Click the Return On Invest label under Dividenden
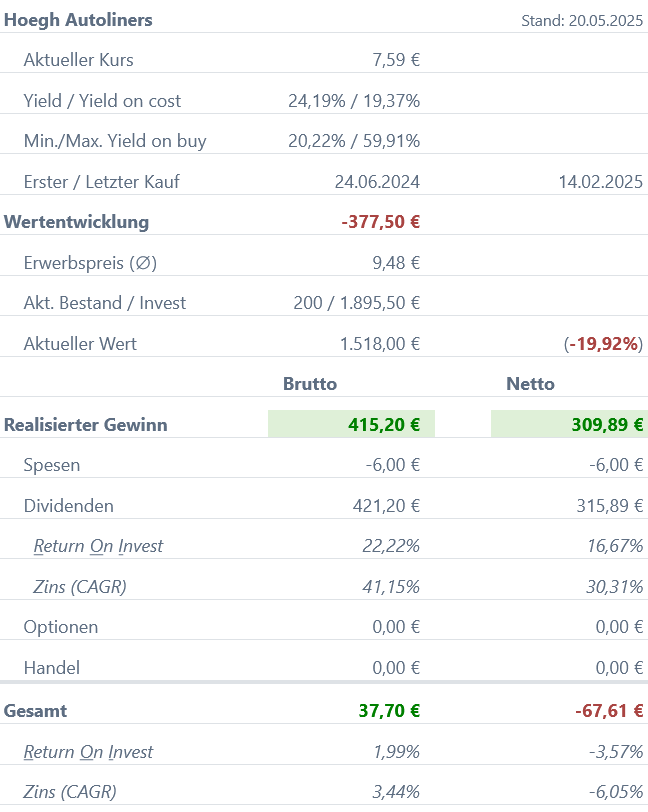Viewport: 648px width, 812px height. [x=98, y=546]
